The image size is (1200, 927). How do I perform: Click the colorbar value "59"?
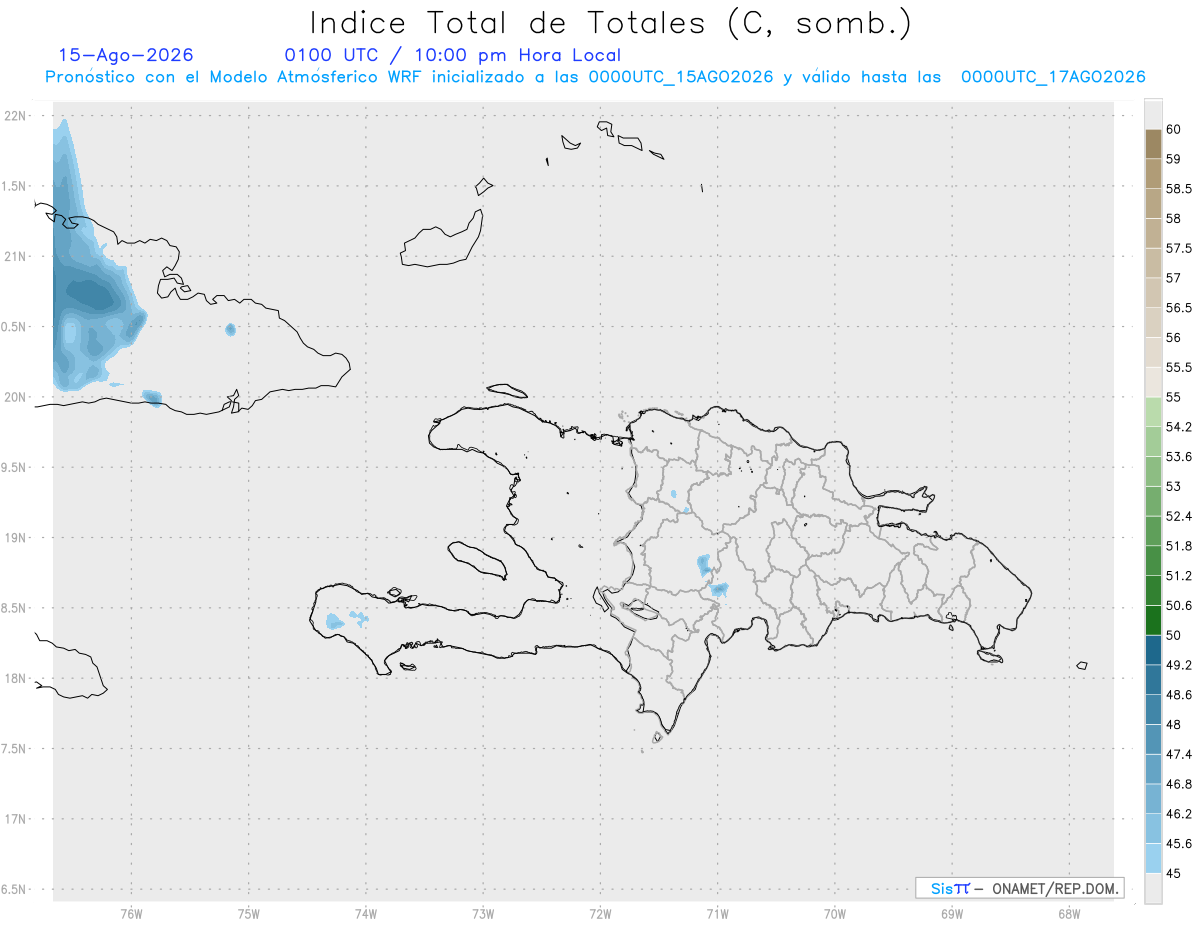(1173, 159)
